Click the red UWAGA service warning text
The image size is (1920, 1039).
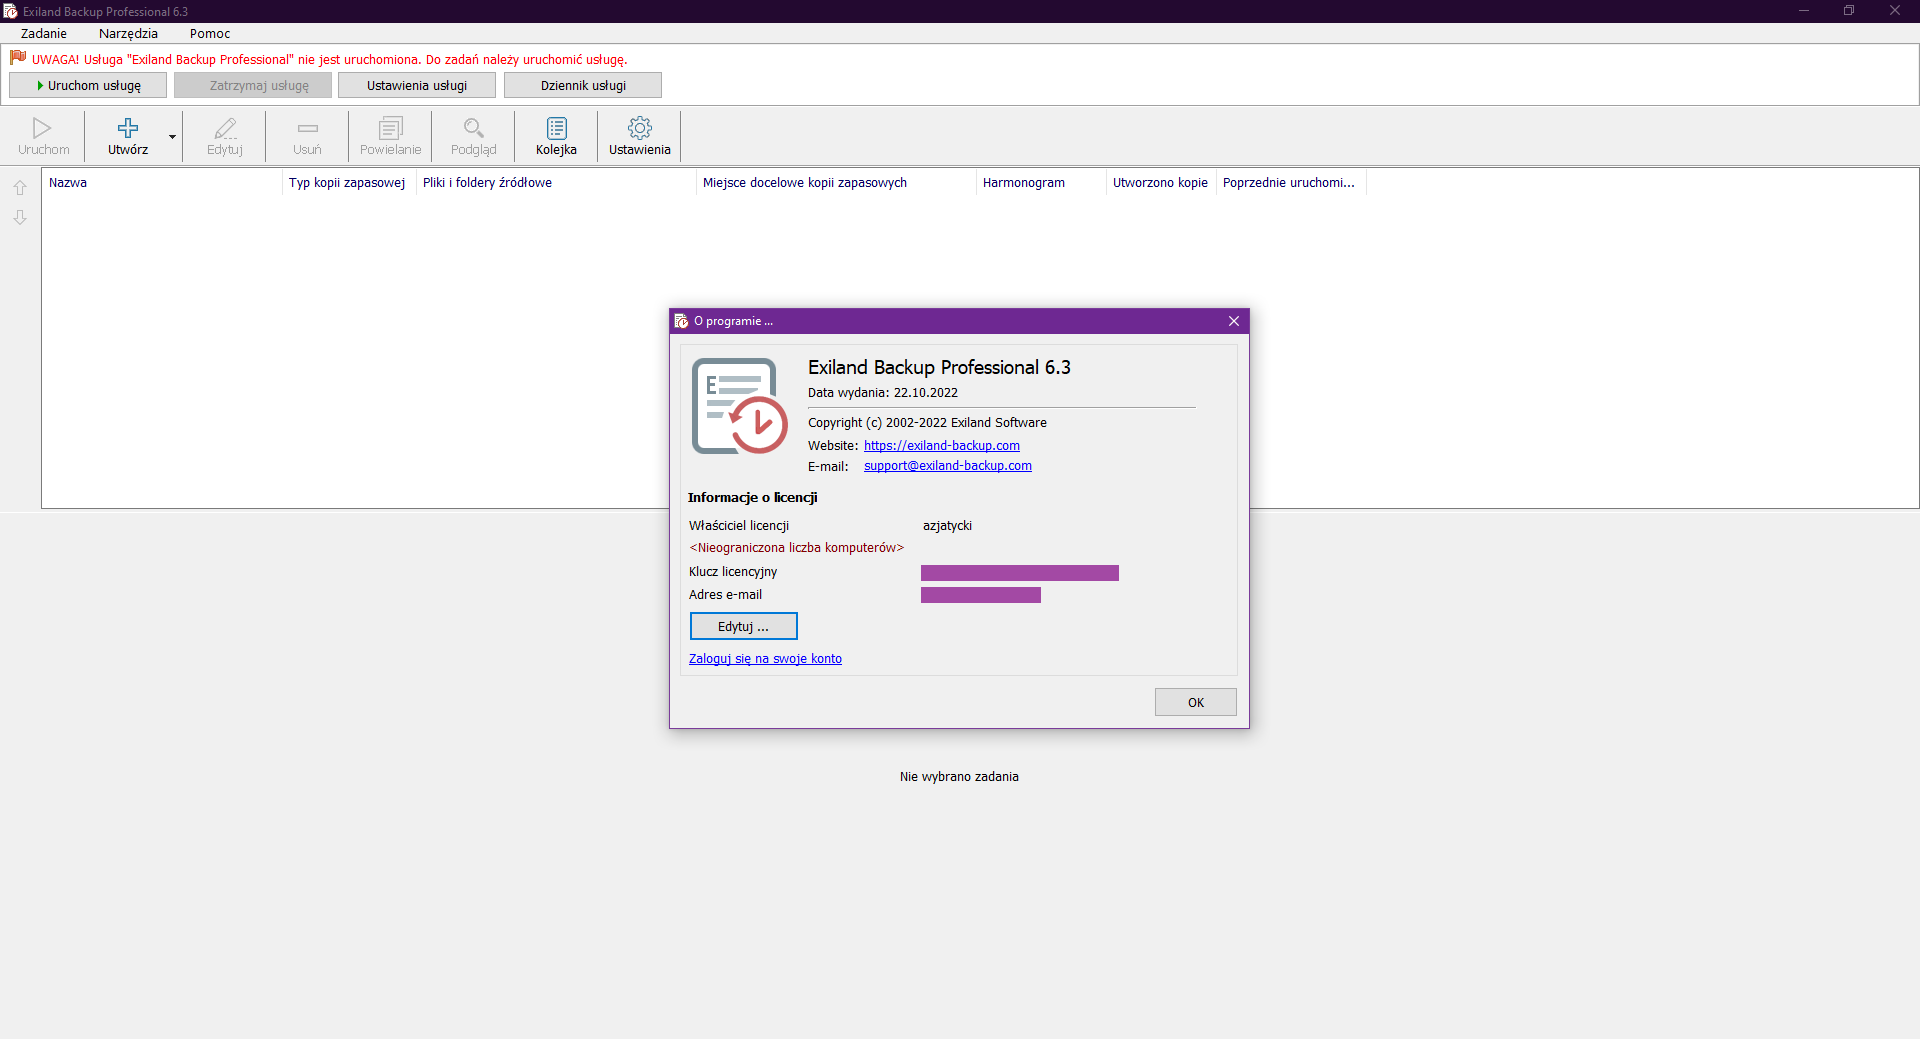click(329, 60)
